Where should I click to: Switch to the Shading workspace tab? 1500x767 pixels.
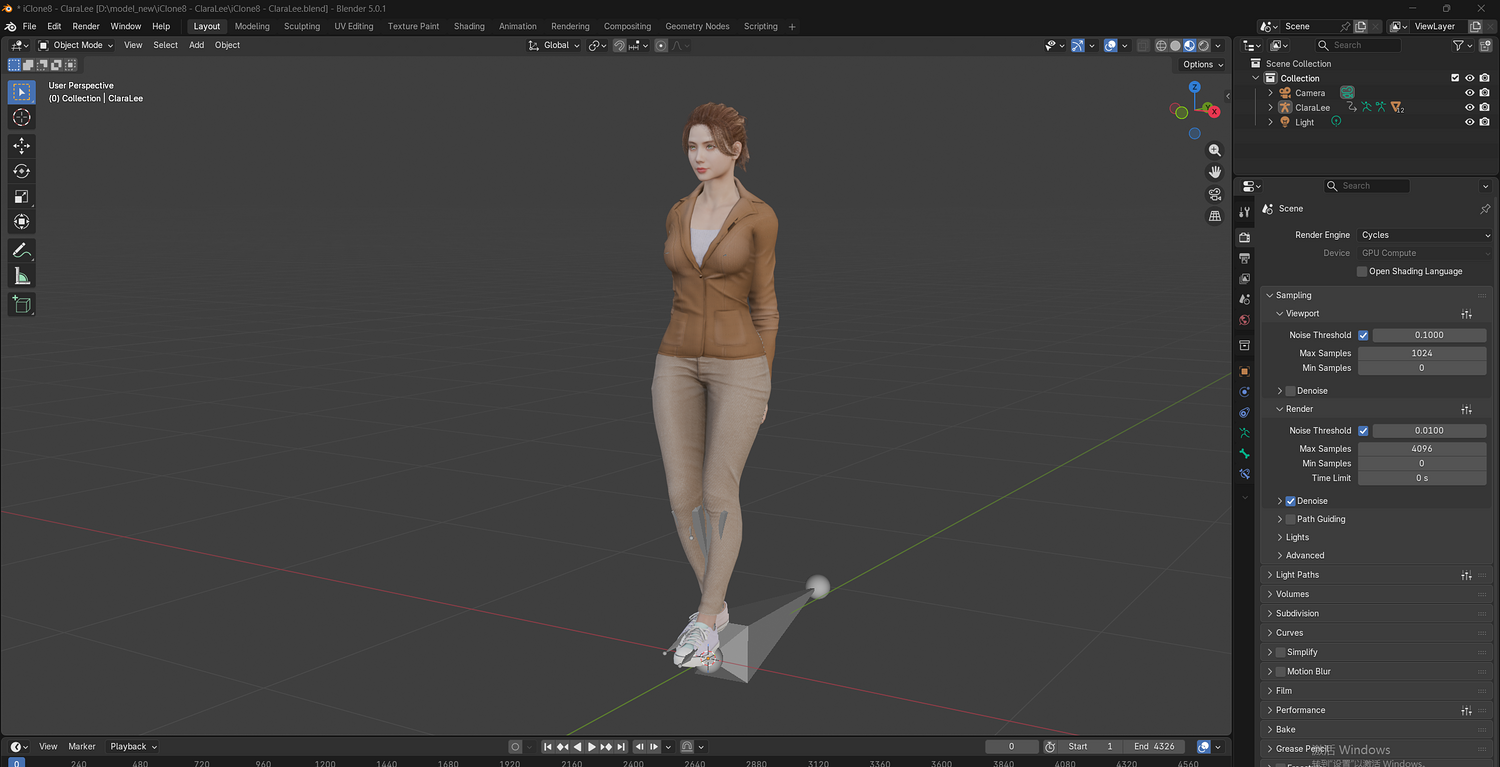[469, 26]
